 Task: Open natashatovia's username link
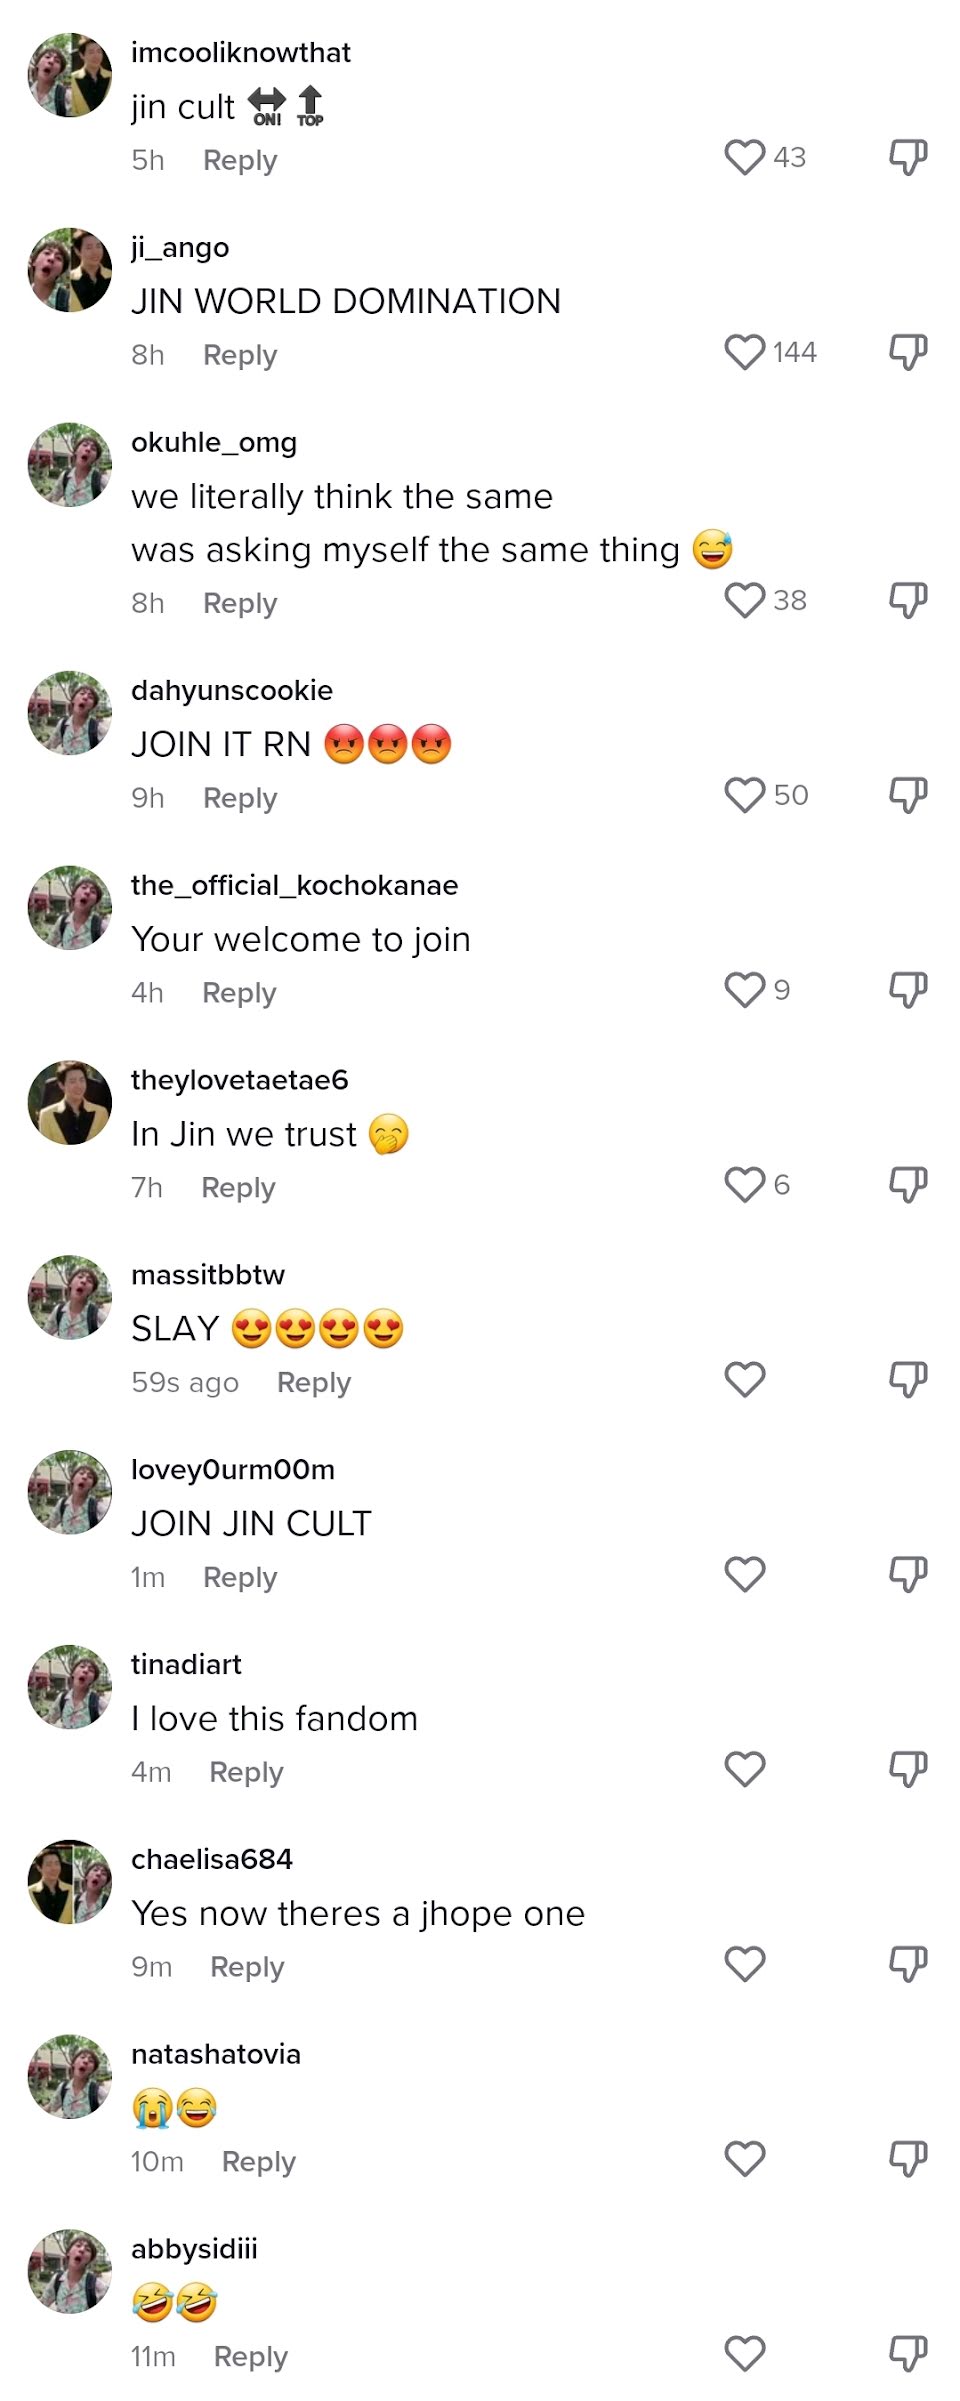click(x=216, y=2054)
